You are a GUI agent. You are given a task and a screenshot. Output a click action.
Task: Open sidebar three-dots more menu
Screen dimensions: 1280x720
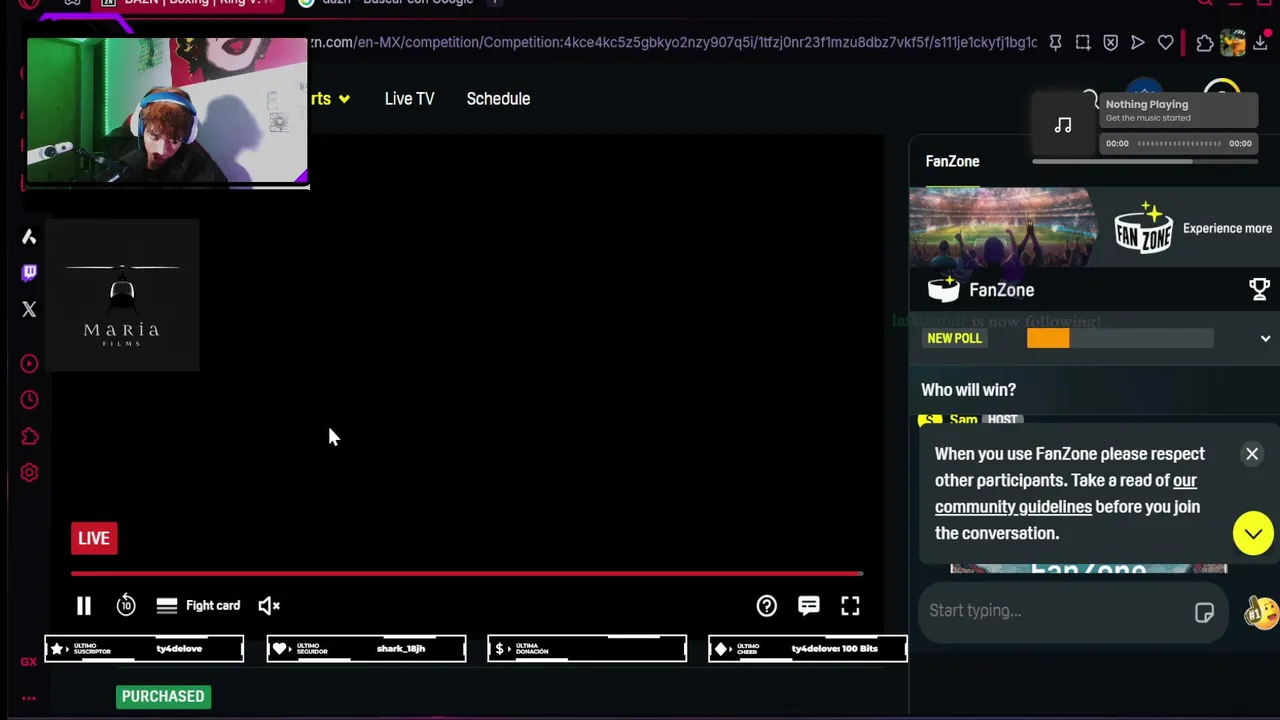pos(29,699)
